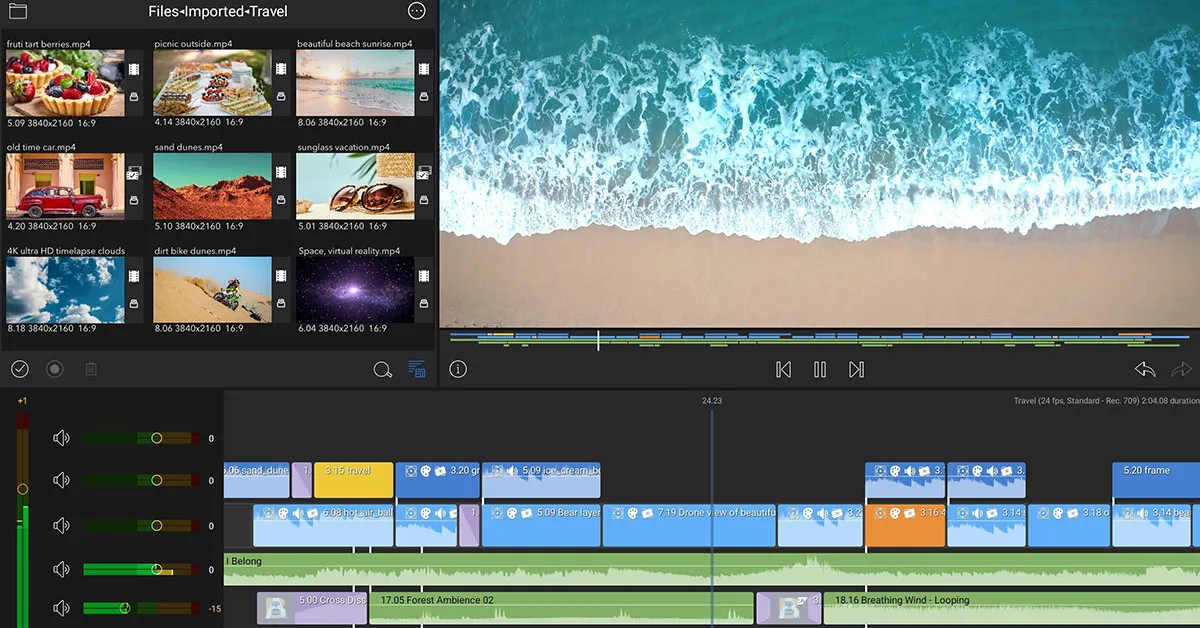The image size is (1200, 628).
Task: Mute the bottom audio track at -15
Action: tap(61, 608)
